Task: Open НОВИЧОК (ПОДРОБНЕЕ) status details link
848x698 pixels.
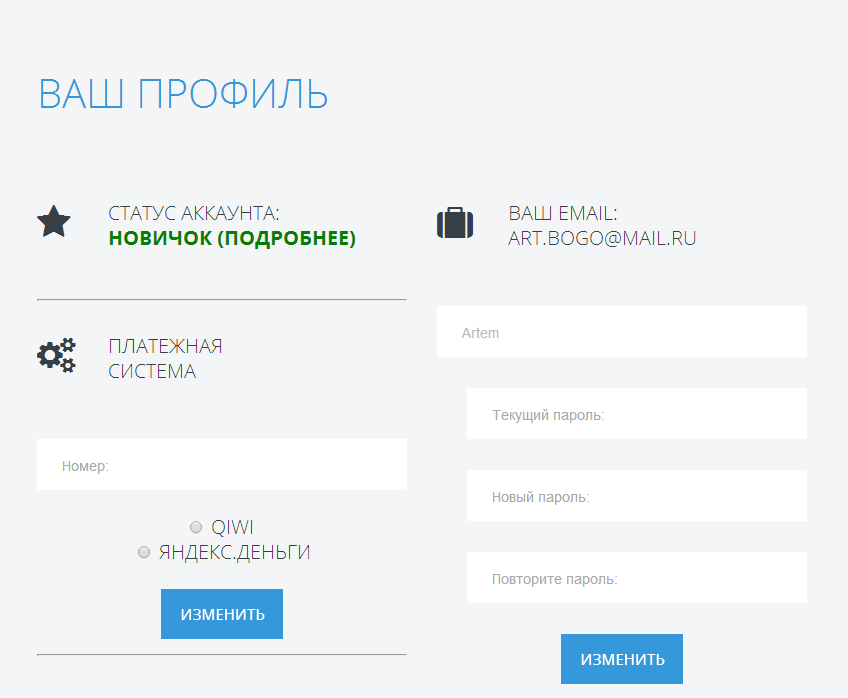Action: 232,238
